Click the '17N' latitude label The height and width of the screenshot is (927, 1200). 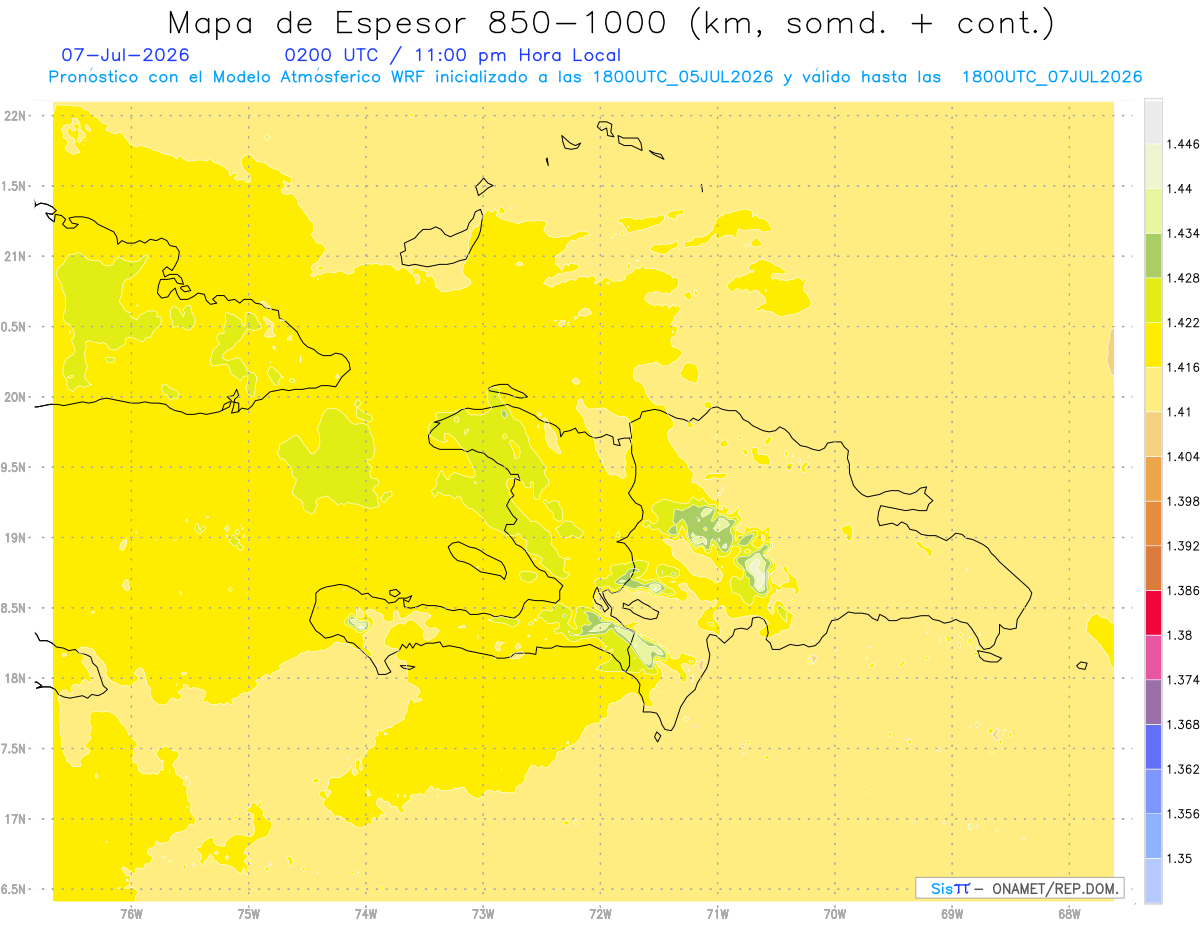tap(15, 819)
